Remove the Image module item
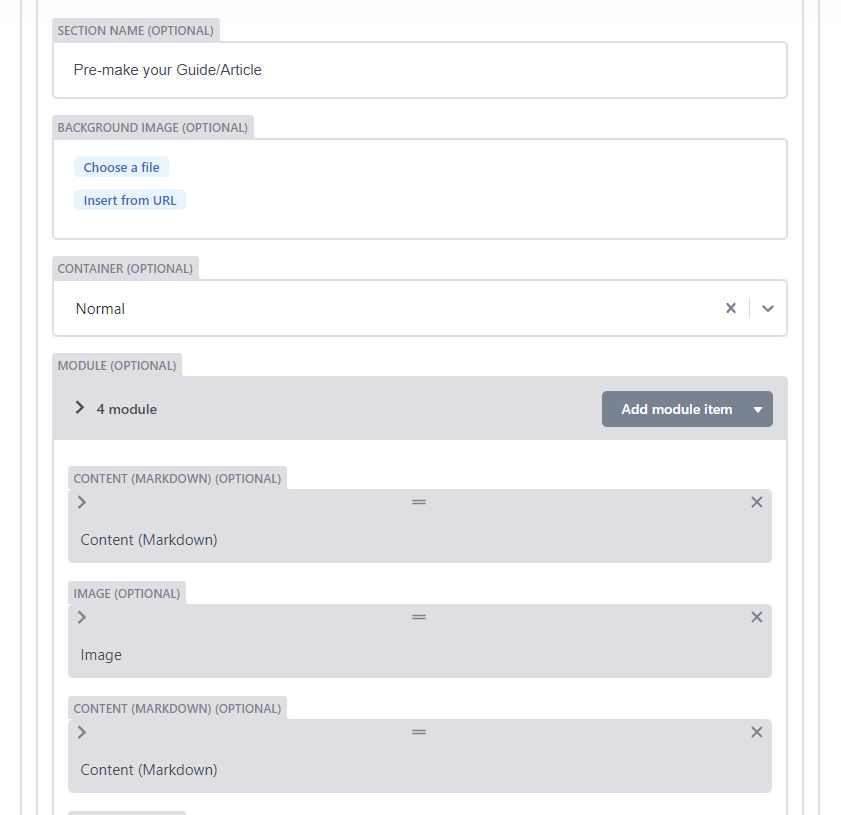The image size is (841, 815). [x=756, y=617]
